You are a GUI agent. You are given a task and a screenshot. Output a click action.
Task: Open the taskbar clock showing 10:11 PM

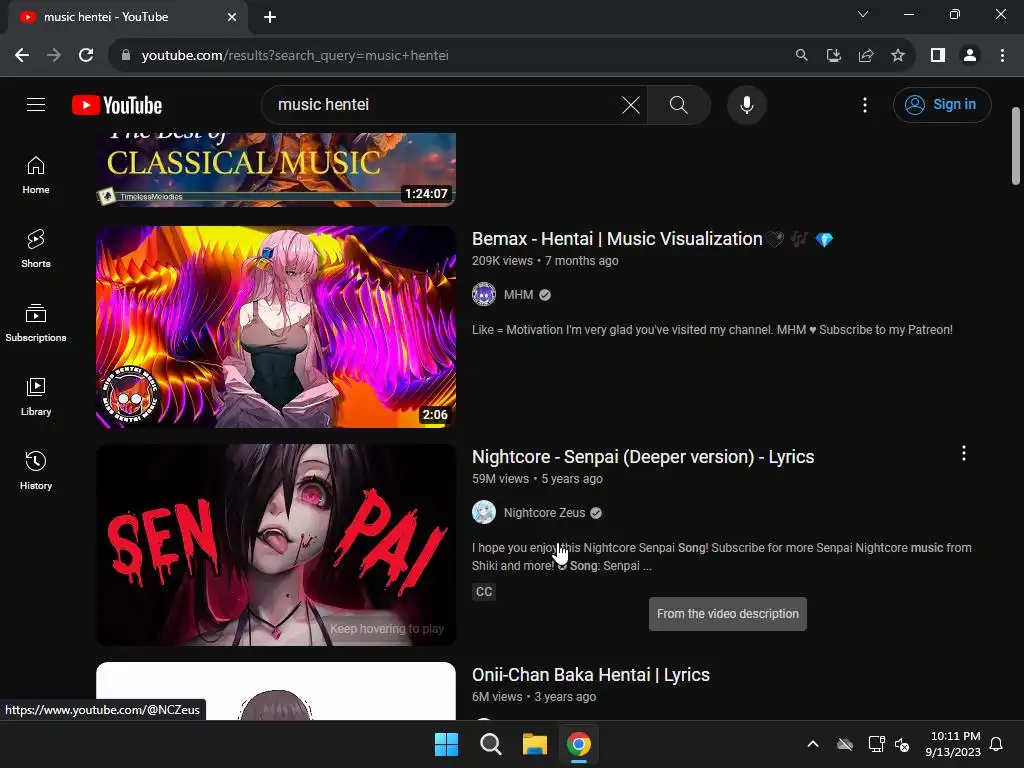click(953, 744)
